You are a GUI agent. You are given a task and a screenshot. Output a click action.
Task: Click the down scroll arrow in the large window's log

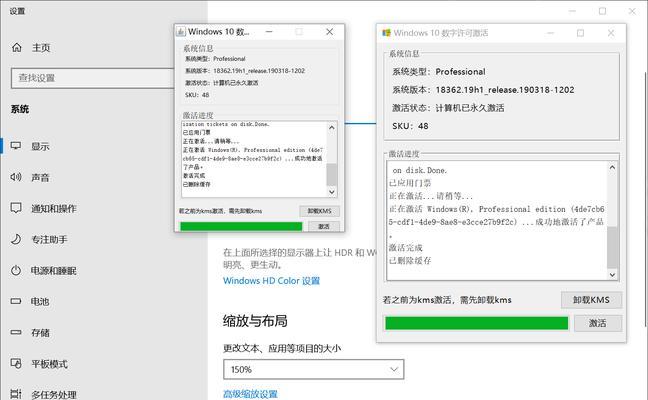[612, 275]
